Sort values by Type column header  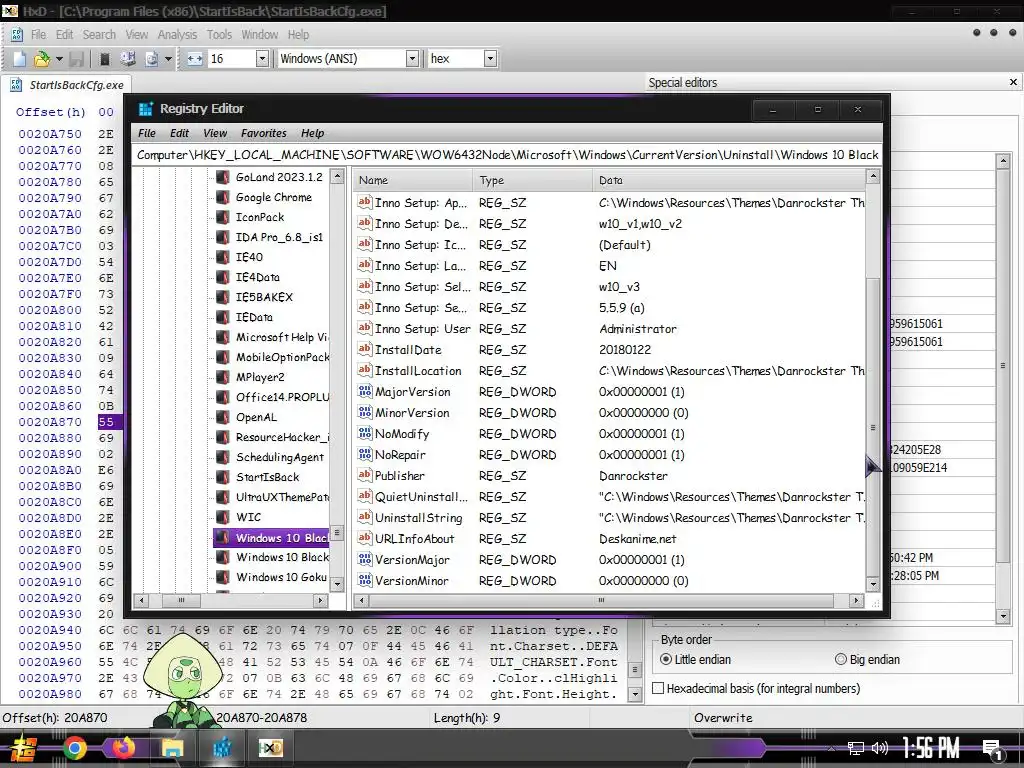click(x=532, y=180)
